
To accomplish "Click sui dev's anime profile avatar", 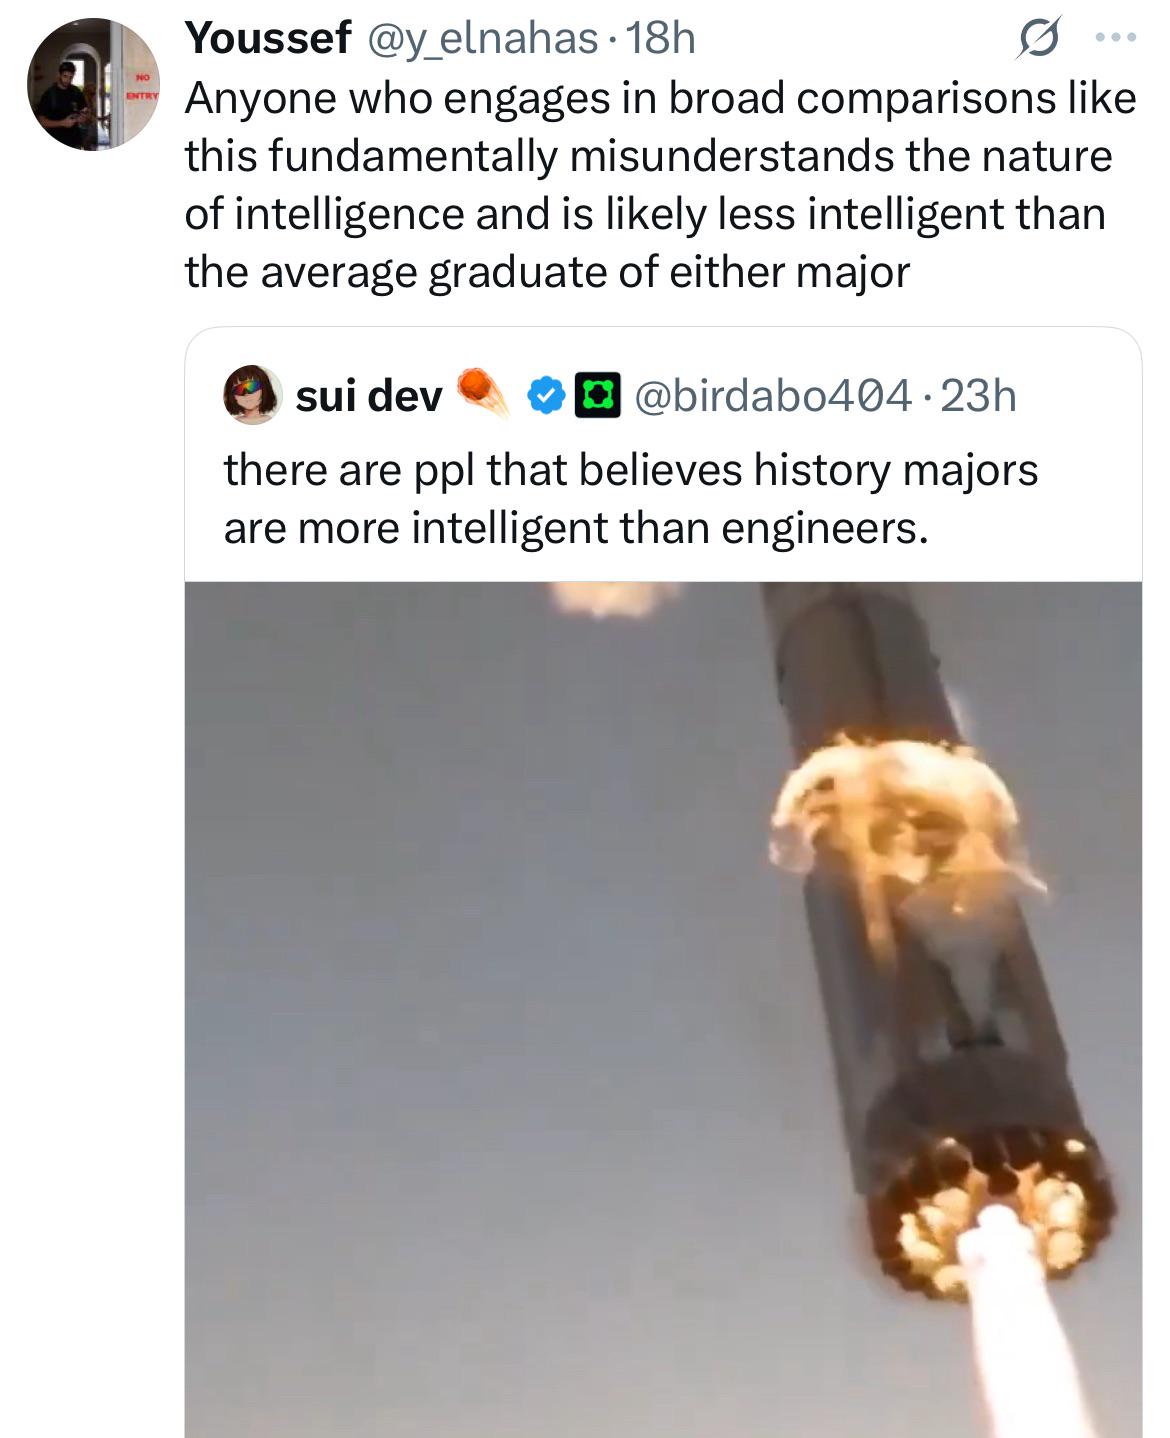I will coord(251,394).
